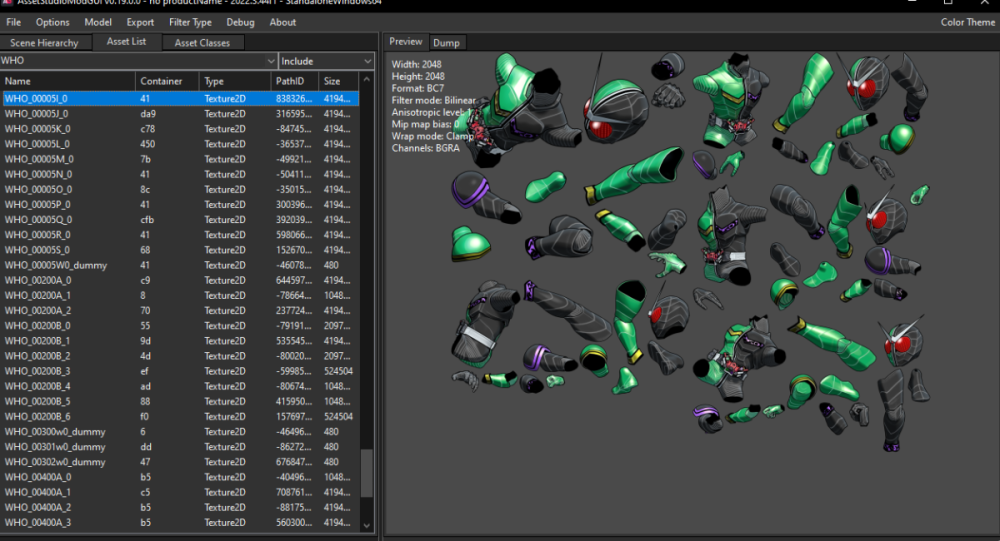The image size is (1000, 541).
Task: Sort by the Type column header
Action: [235, 81]
